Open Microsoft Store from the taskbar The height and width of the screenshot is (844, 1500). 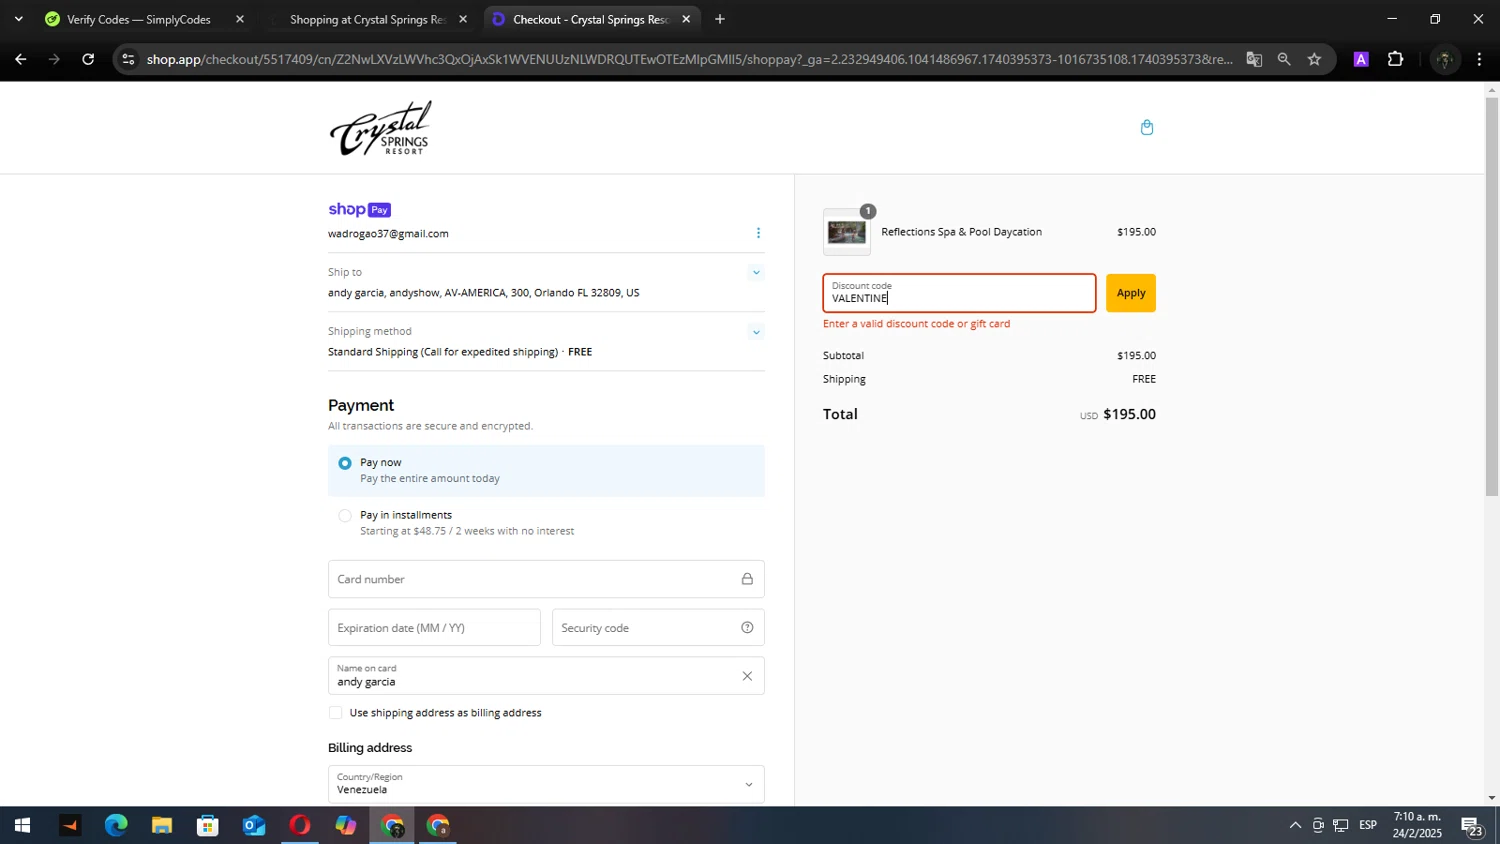(208, 826)
